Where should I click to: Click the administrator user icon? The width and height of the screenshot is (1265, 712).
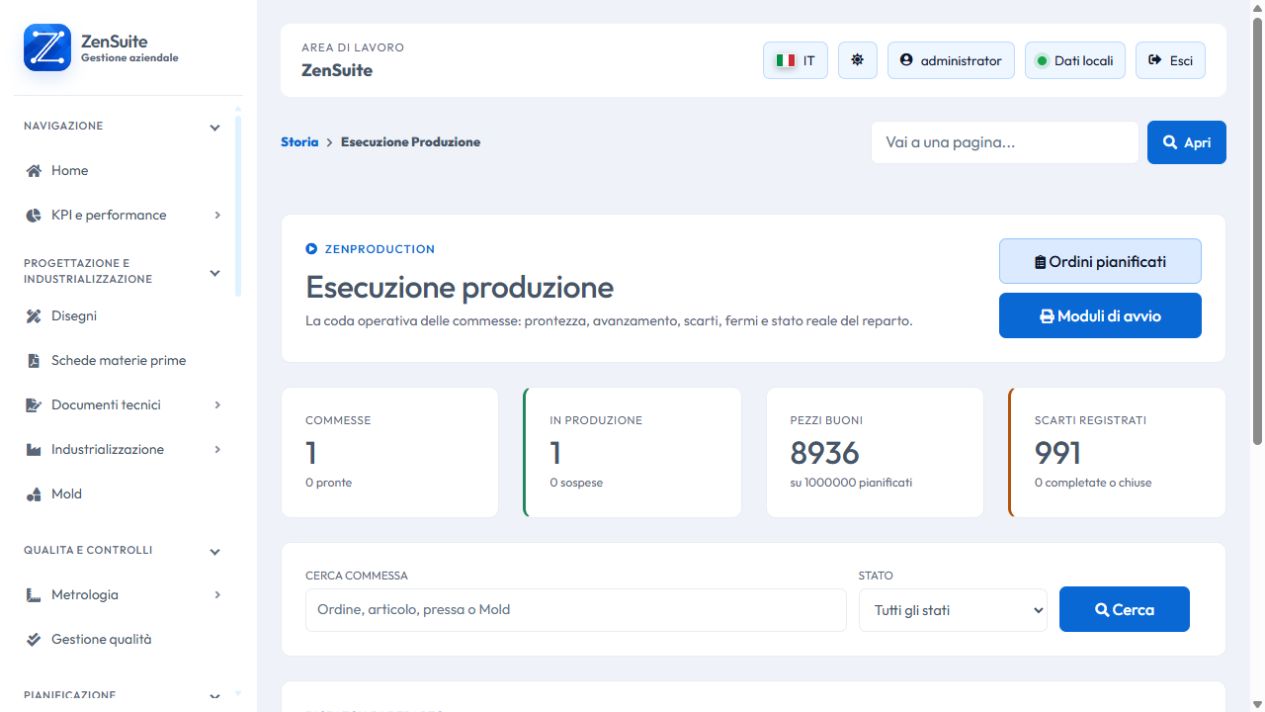907,60
